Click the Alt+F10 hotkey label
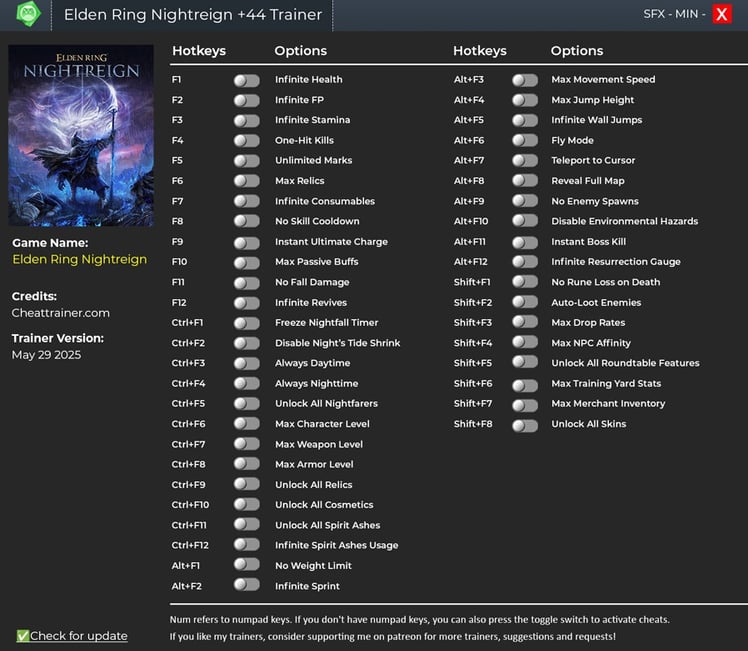Viewport: 748px width, 651px height. tap(471, 221)
